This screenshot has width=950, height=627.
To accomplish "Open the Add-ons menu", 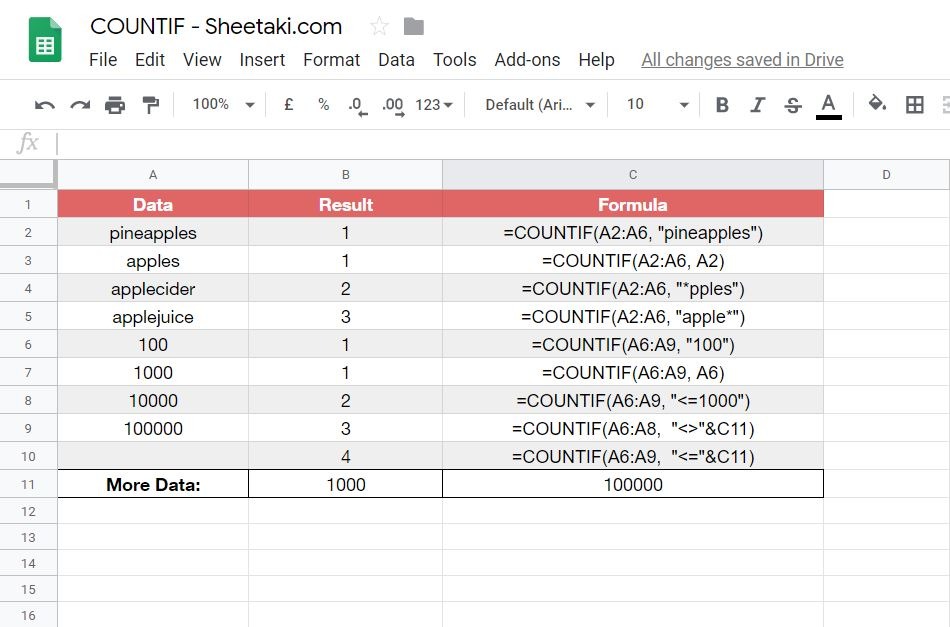I will [527, 60].
